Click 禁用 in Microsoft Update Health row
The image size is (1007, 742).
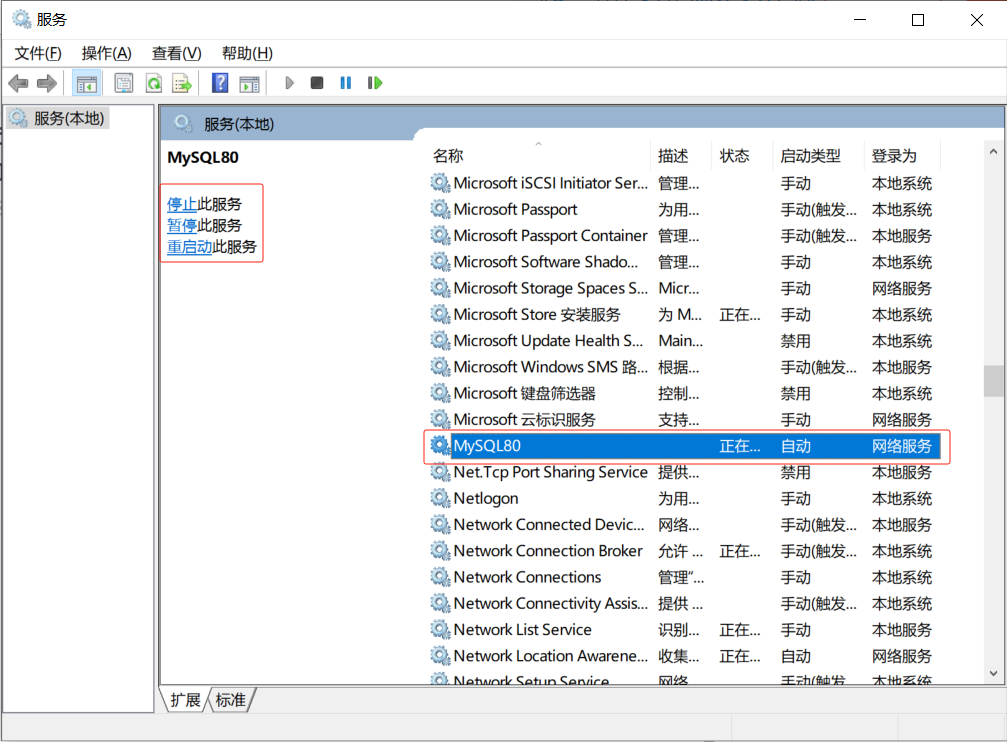tap(796, 341)
